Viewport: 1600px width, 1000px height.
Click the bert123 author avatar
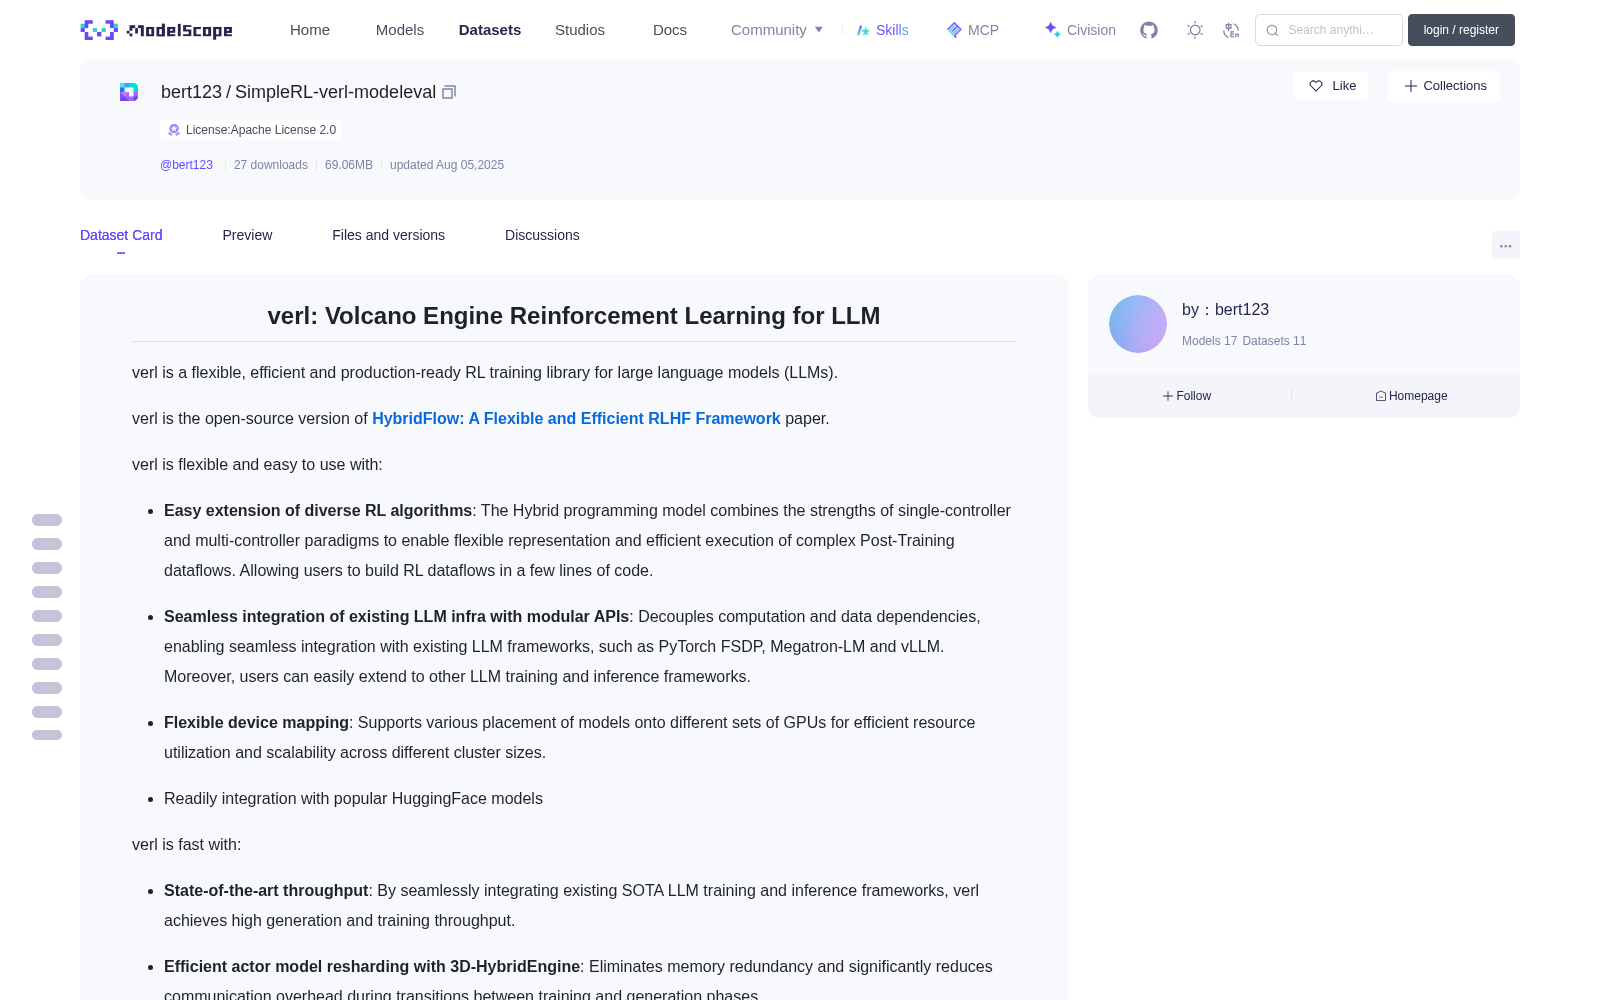point(1138,324)
